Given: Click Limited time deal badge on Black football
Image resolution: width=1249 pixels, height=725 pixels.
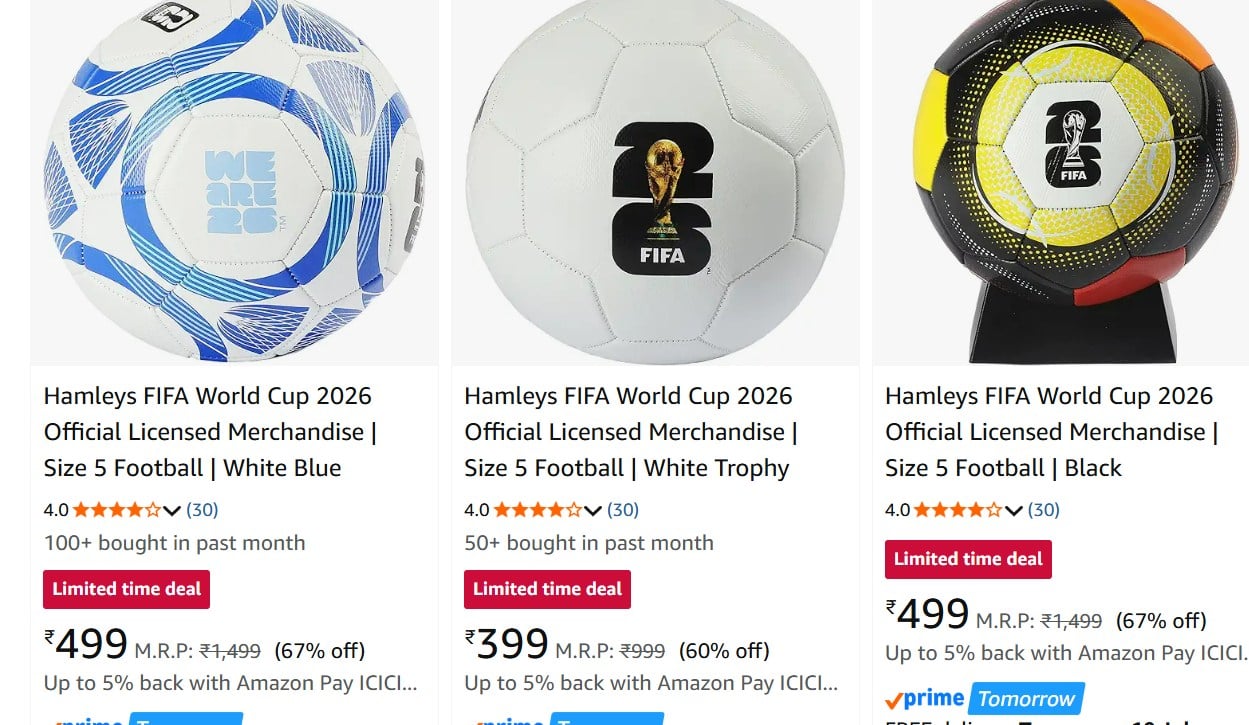Looking at the screenshot, I should pyautogui.click(x=969, y=559).
